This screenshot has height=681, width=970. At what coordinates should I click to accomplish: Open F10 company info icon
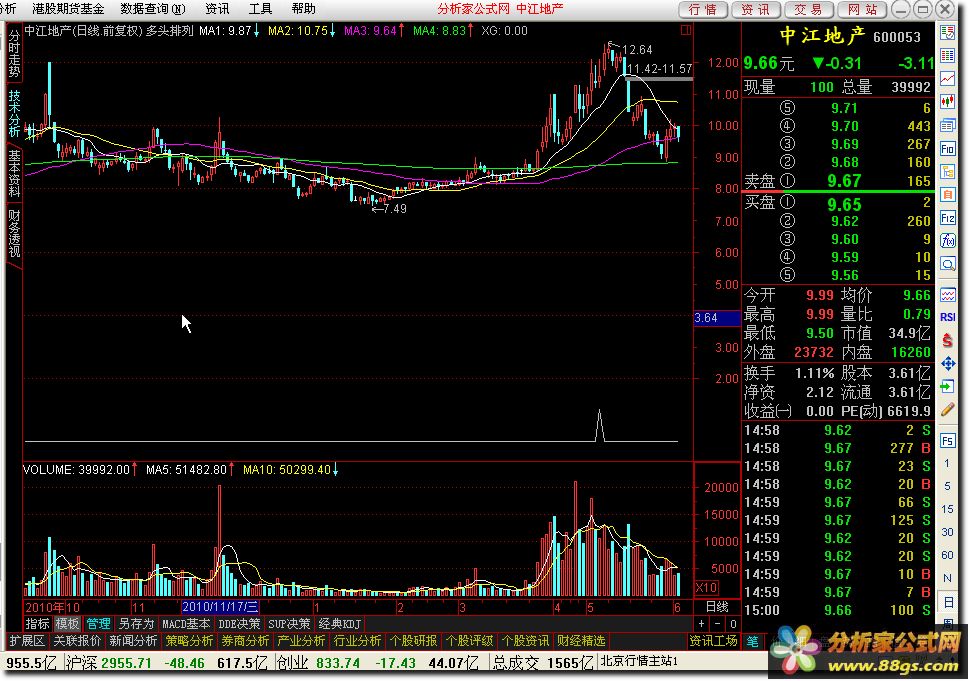[x=947, y=148]
